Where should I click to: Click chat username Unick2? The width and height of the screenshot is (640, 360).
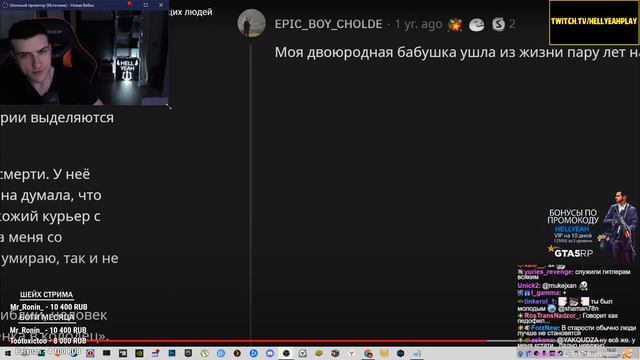pos(529,286)
